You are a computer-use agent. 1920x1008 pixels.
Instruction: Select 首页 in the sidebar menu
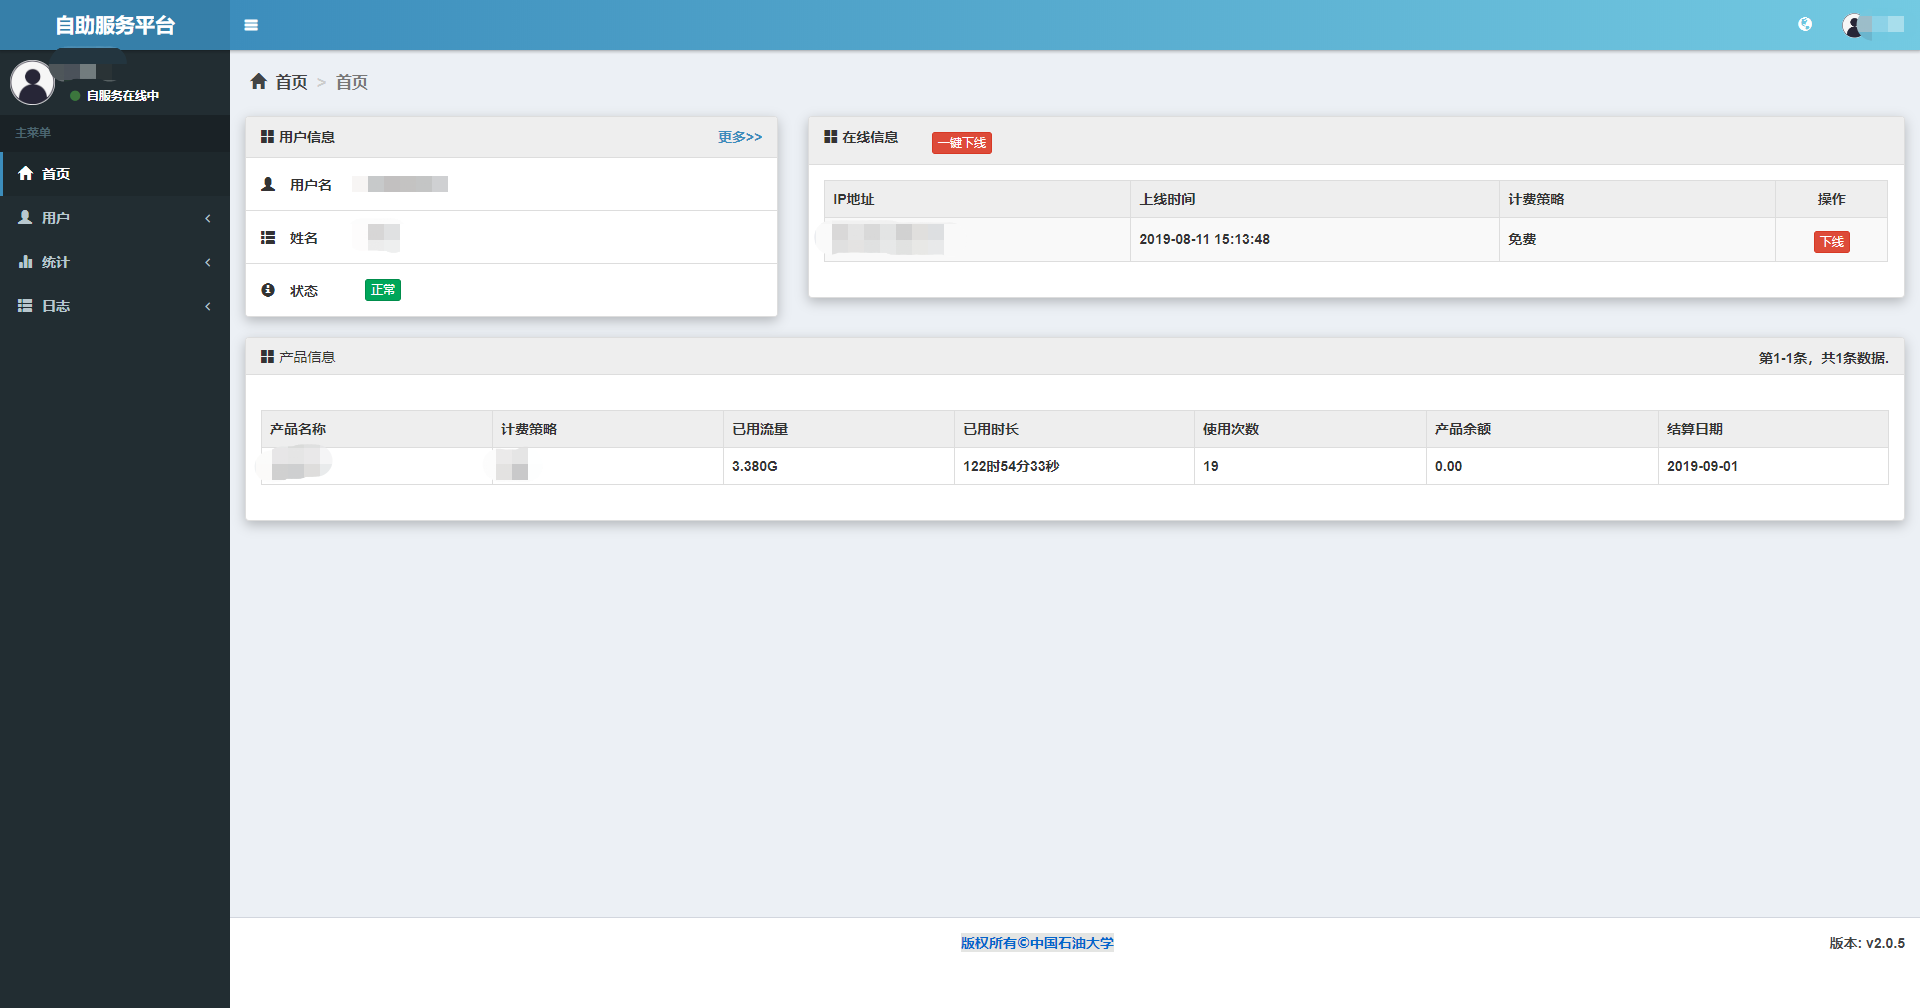click(56, 174)
